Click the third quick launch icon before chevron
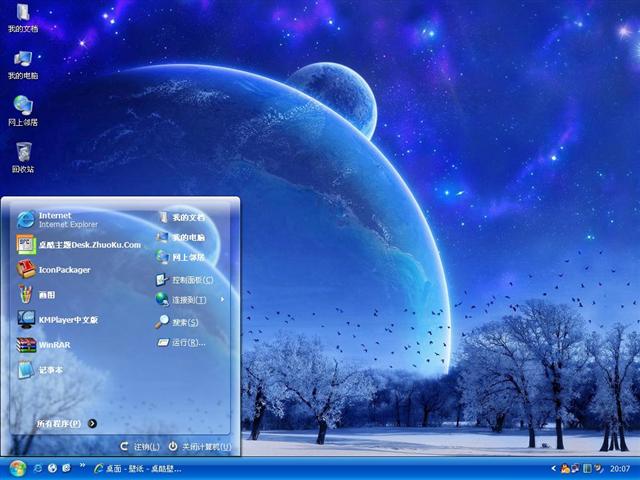Image resolution: width=640 pixels, height=480 pixels. pos(66,468)
